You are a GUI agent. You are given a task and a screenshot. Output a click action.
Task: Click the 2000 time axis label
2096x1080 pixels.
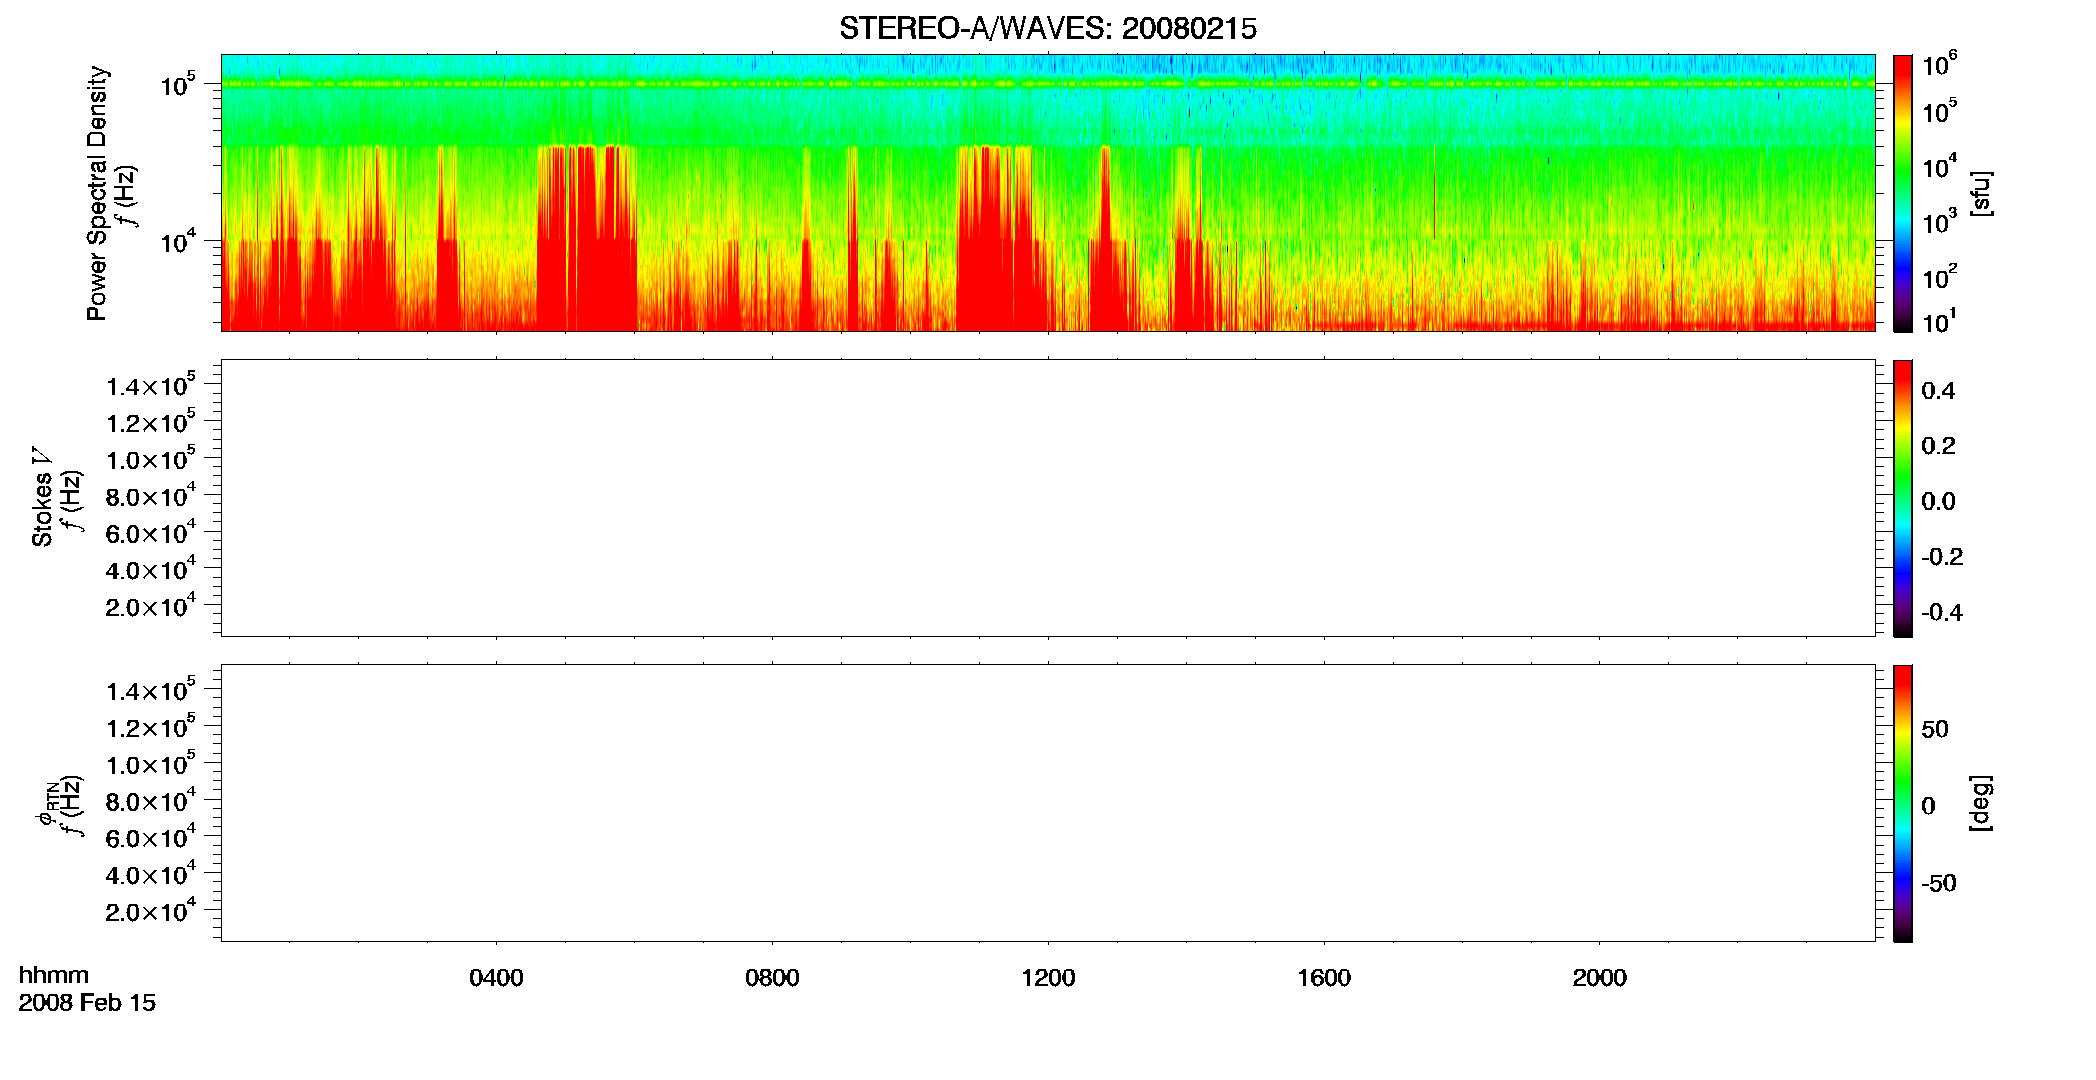1599,977
